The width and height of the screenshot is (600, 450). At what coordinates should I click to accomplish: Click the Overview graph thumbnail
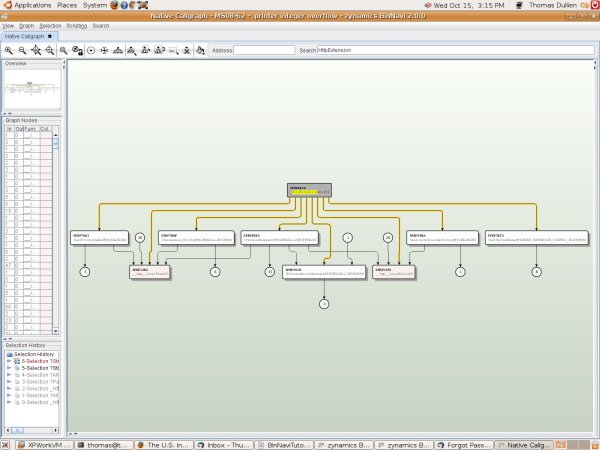pyautogui.click(x=30, y=88)
